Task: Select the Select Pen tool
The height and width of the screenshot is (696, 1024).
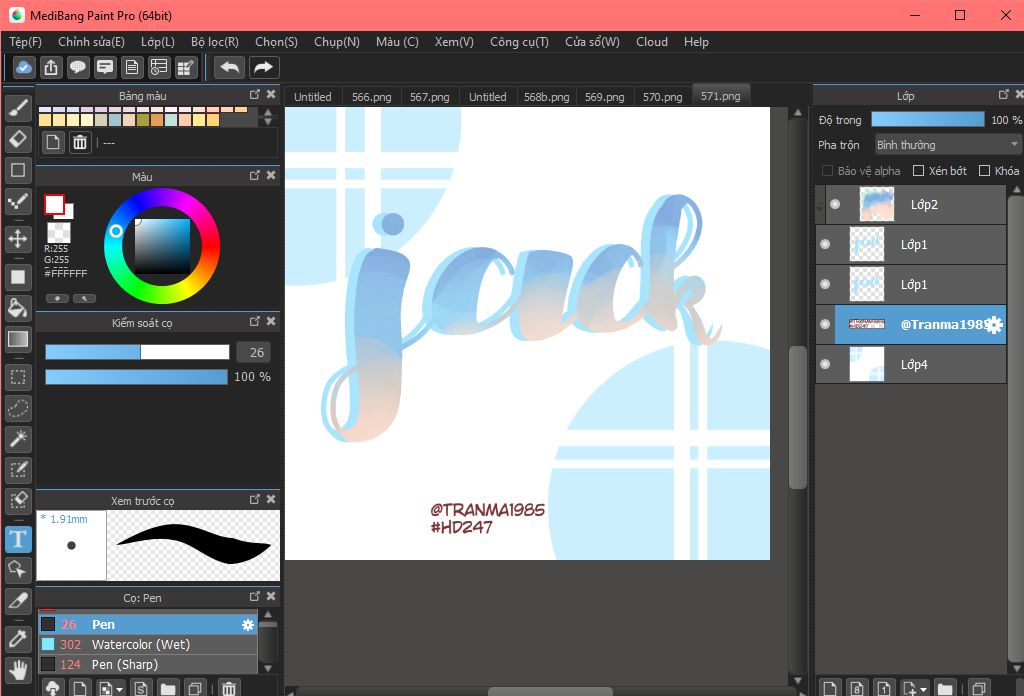Action: click(x=18, y=470)
